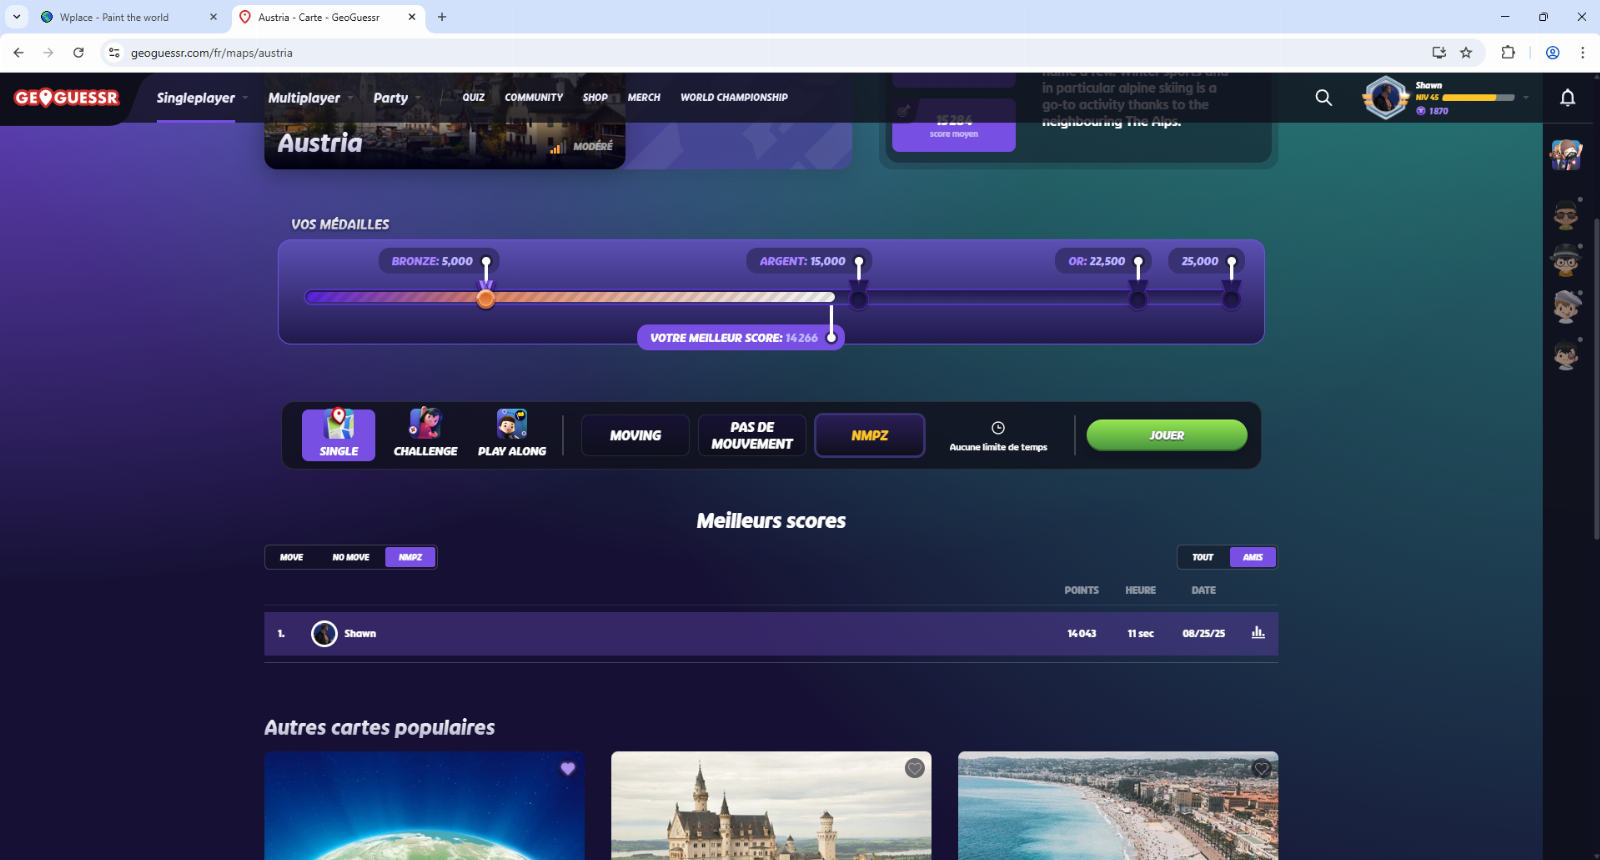Click the GeoGuessr logo
The image size is (1600, 860).
(x=67, y=98)
